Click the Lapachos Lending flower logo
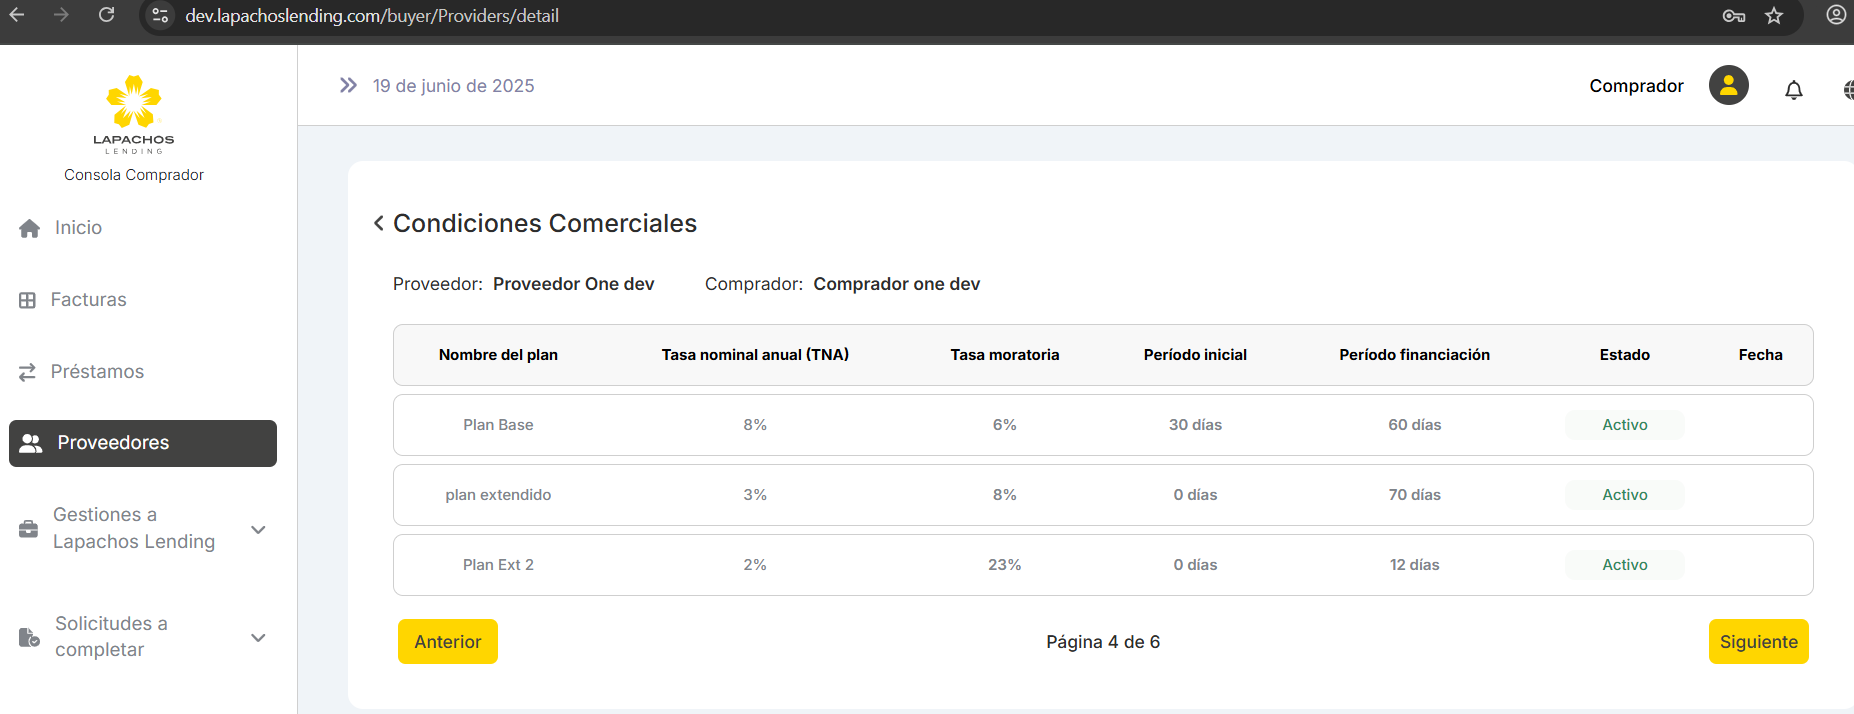The image size is (1854, 714). (134, 103)
